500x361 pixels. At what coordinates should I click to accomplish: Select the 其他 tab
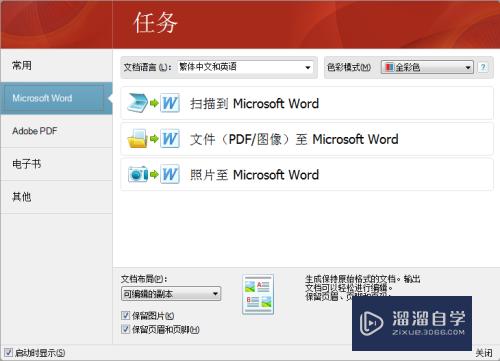56,197
